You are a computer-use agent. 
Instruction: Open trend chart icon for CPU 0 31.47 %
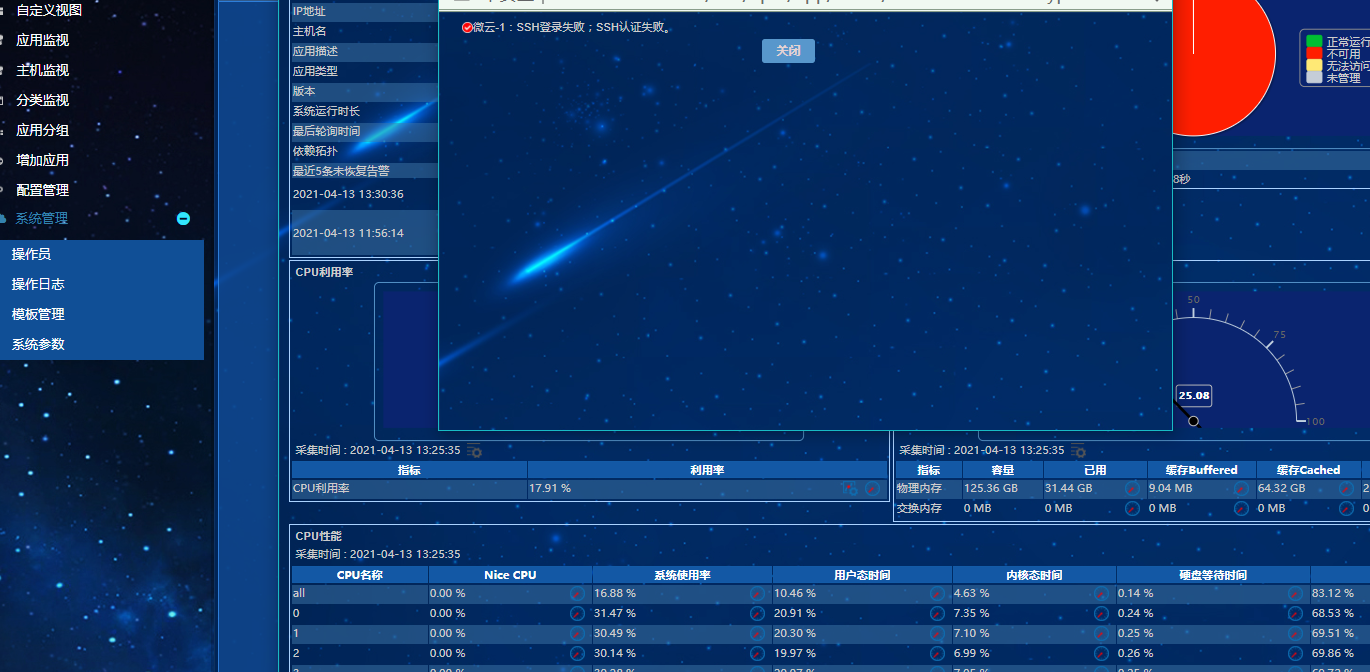pyautogui.click(x=757, y=613)
